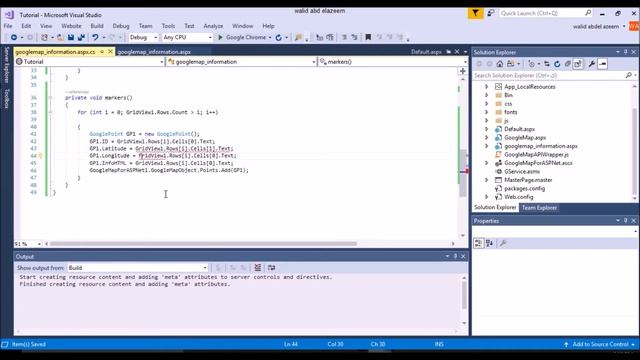Click the browser Refresh icon in toolbar
Image resolution: width=640 pixels, height=360 pixels.
(x=278, y=38)
